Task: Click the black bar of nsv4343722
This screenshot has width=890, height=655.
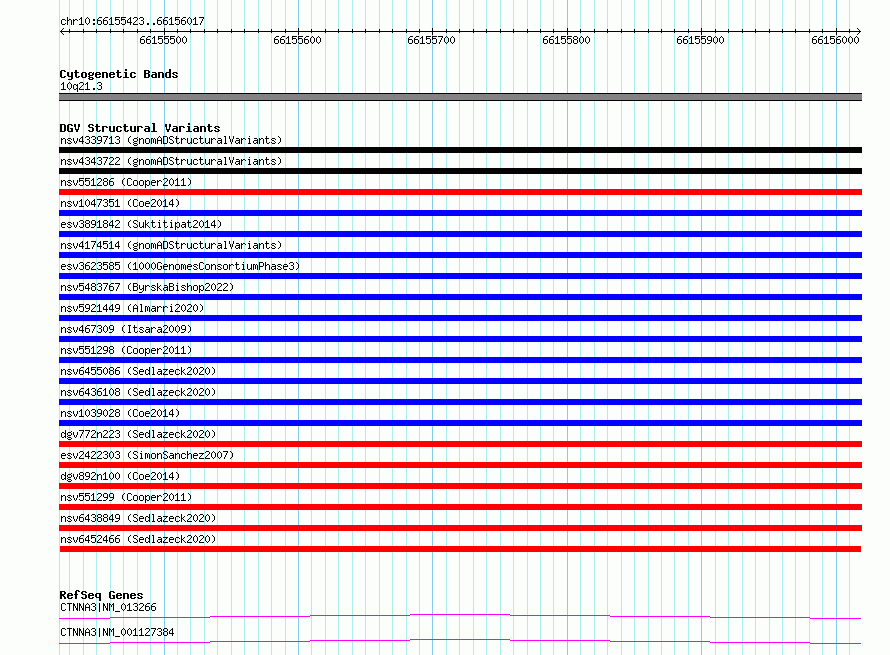Action: (460, 171)
